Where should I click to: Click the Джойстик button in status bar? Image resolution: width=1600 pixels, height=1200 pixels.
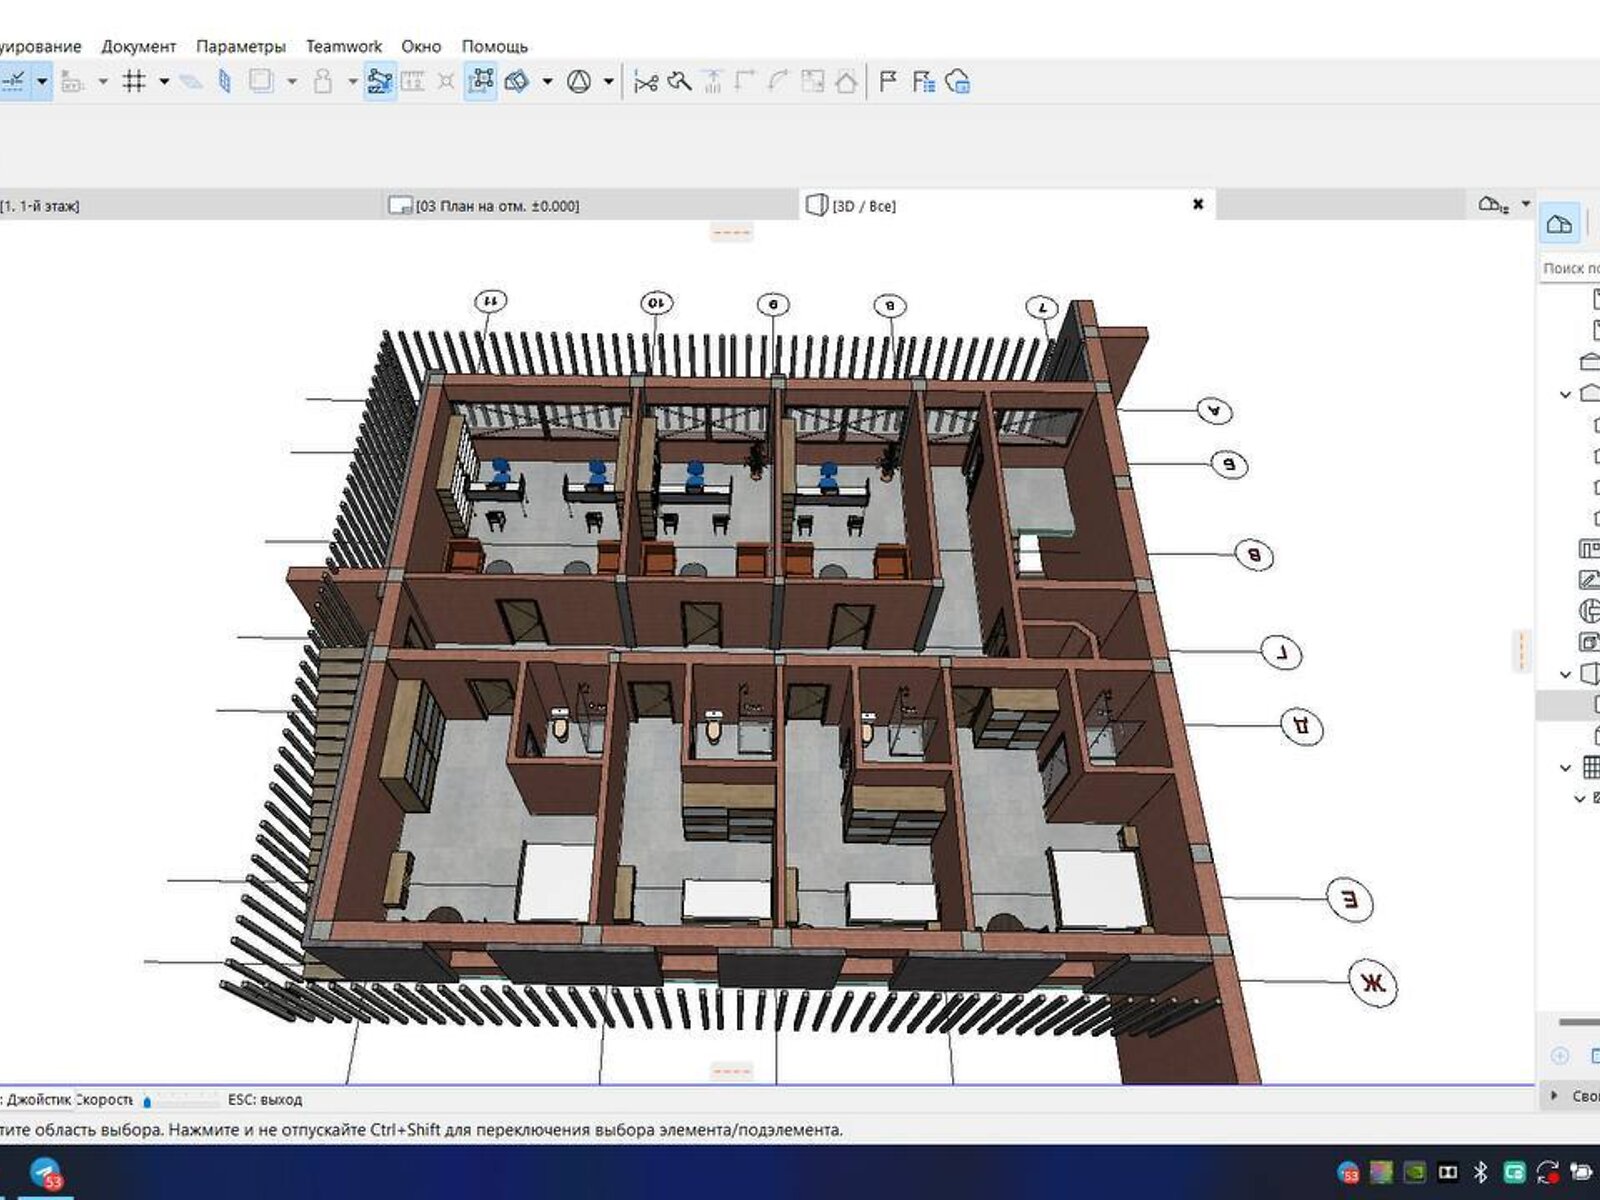click(x=38, y=1099)
